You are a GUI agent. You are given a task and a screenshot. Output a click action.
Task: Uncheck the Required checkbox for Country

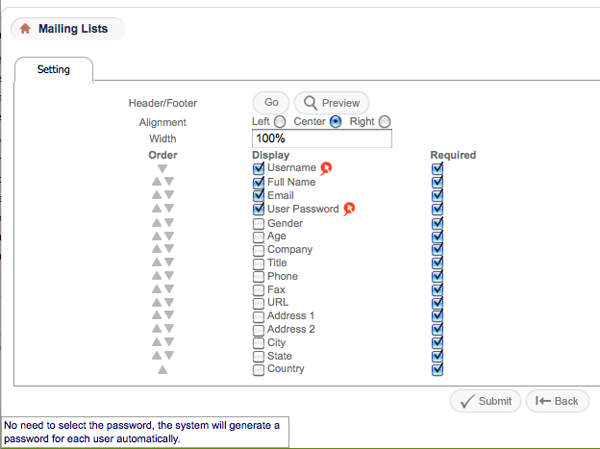click(x=437, y=369)
